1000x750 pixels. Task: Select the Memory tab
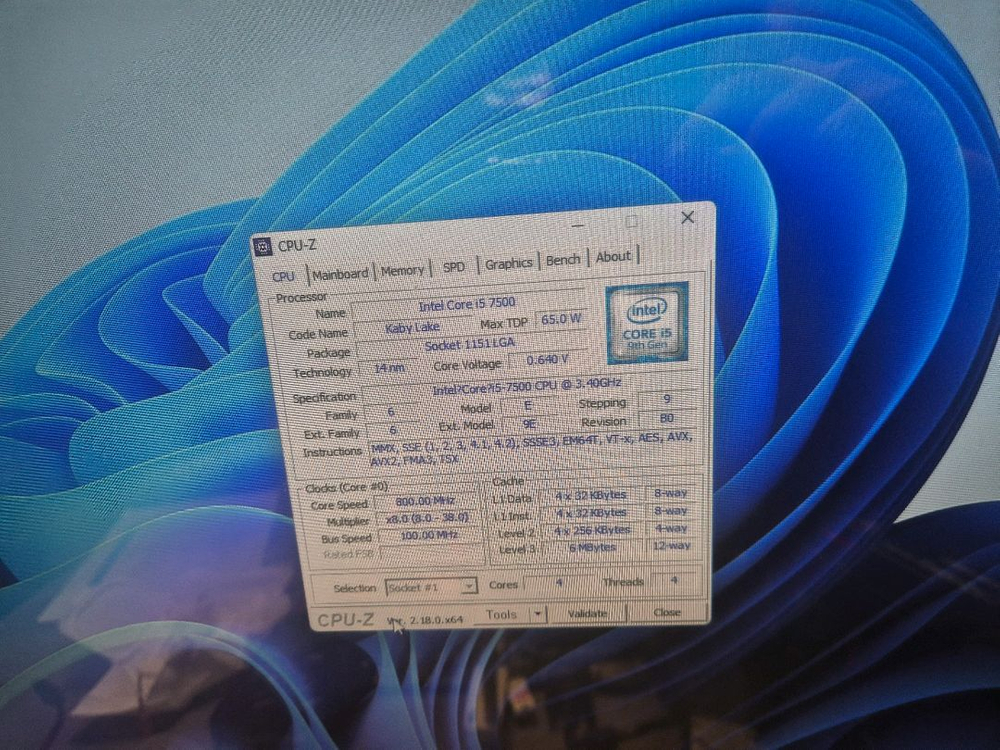point(402,270)
